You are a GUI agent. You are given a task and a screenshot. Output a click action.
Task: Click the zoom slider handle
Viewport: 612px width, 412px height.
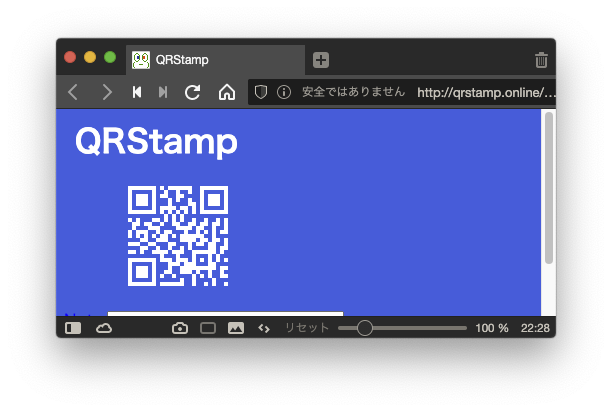click(x=365, y=327)
